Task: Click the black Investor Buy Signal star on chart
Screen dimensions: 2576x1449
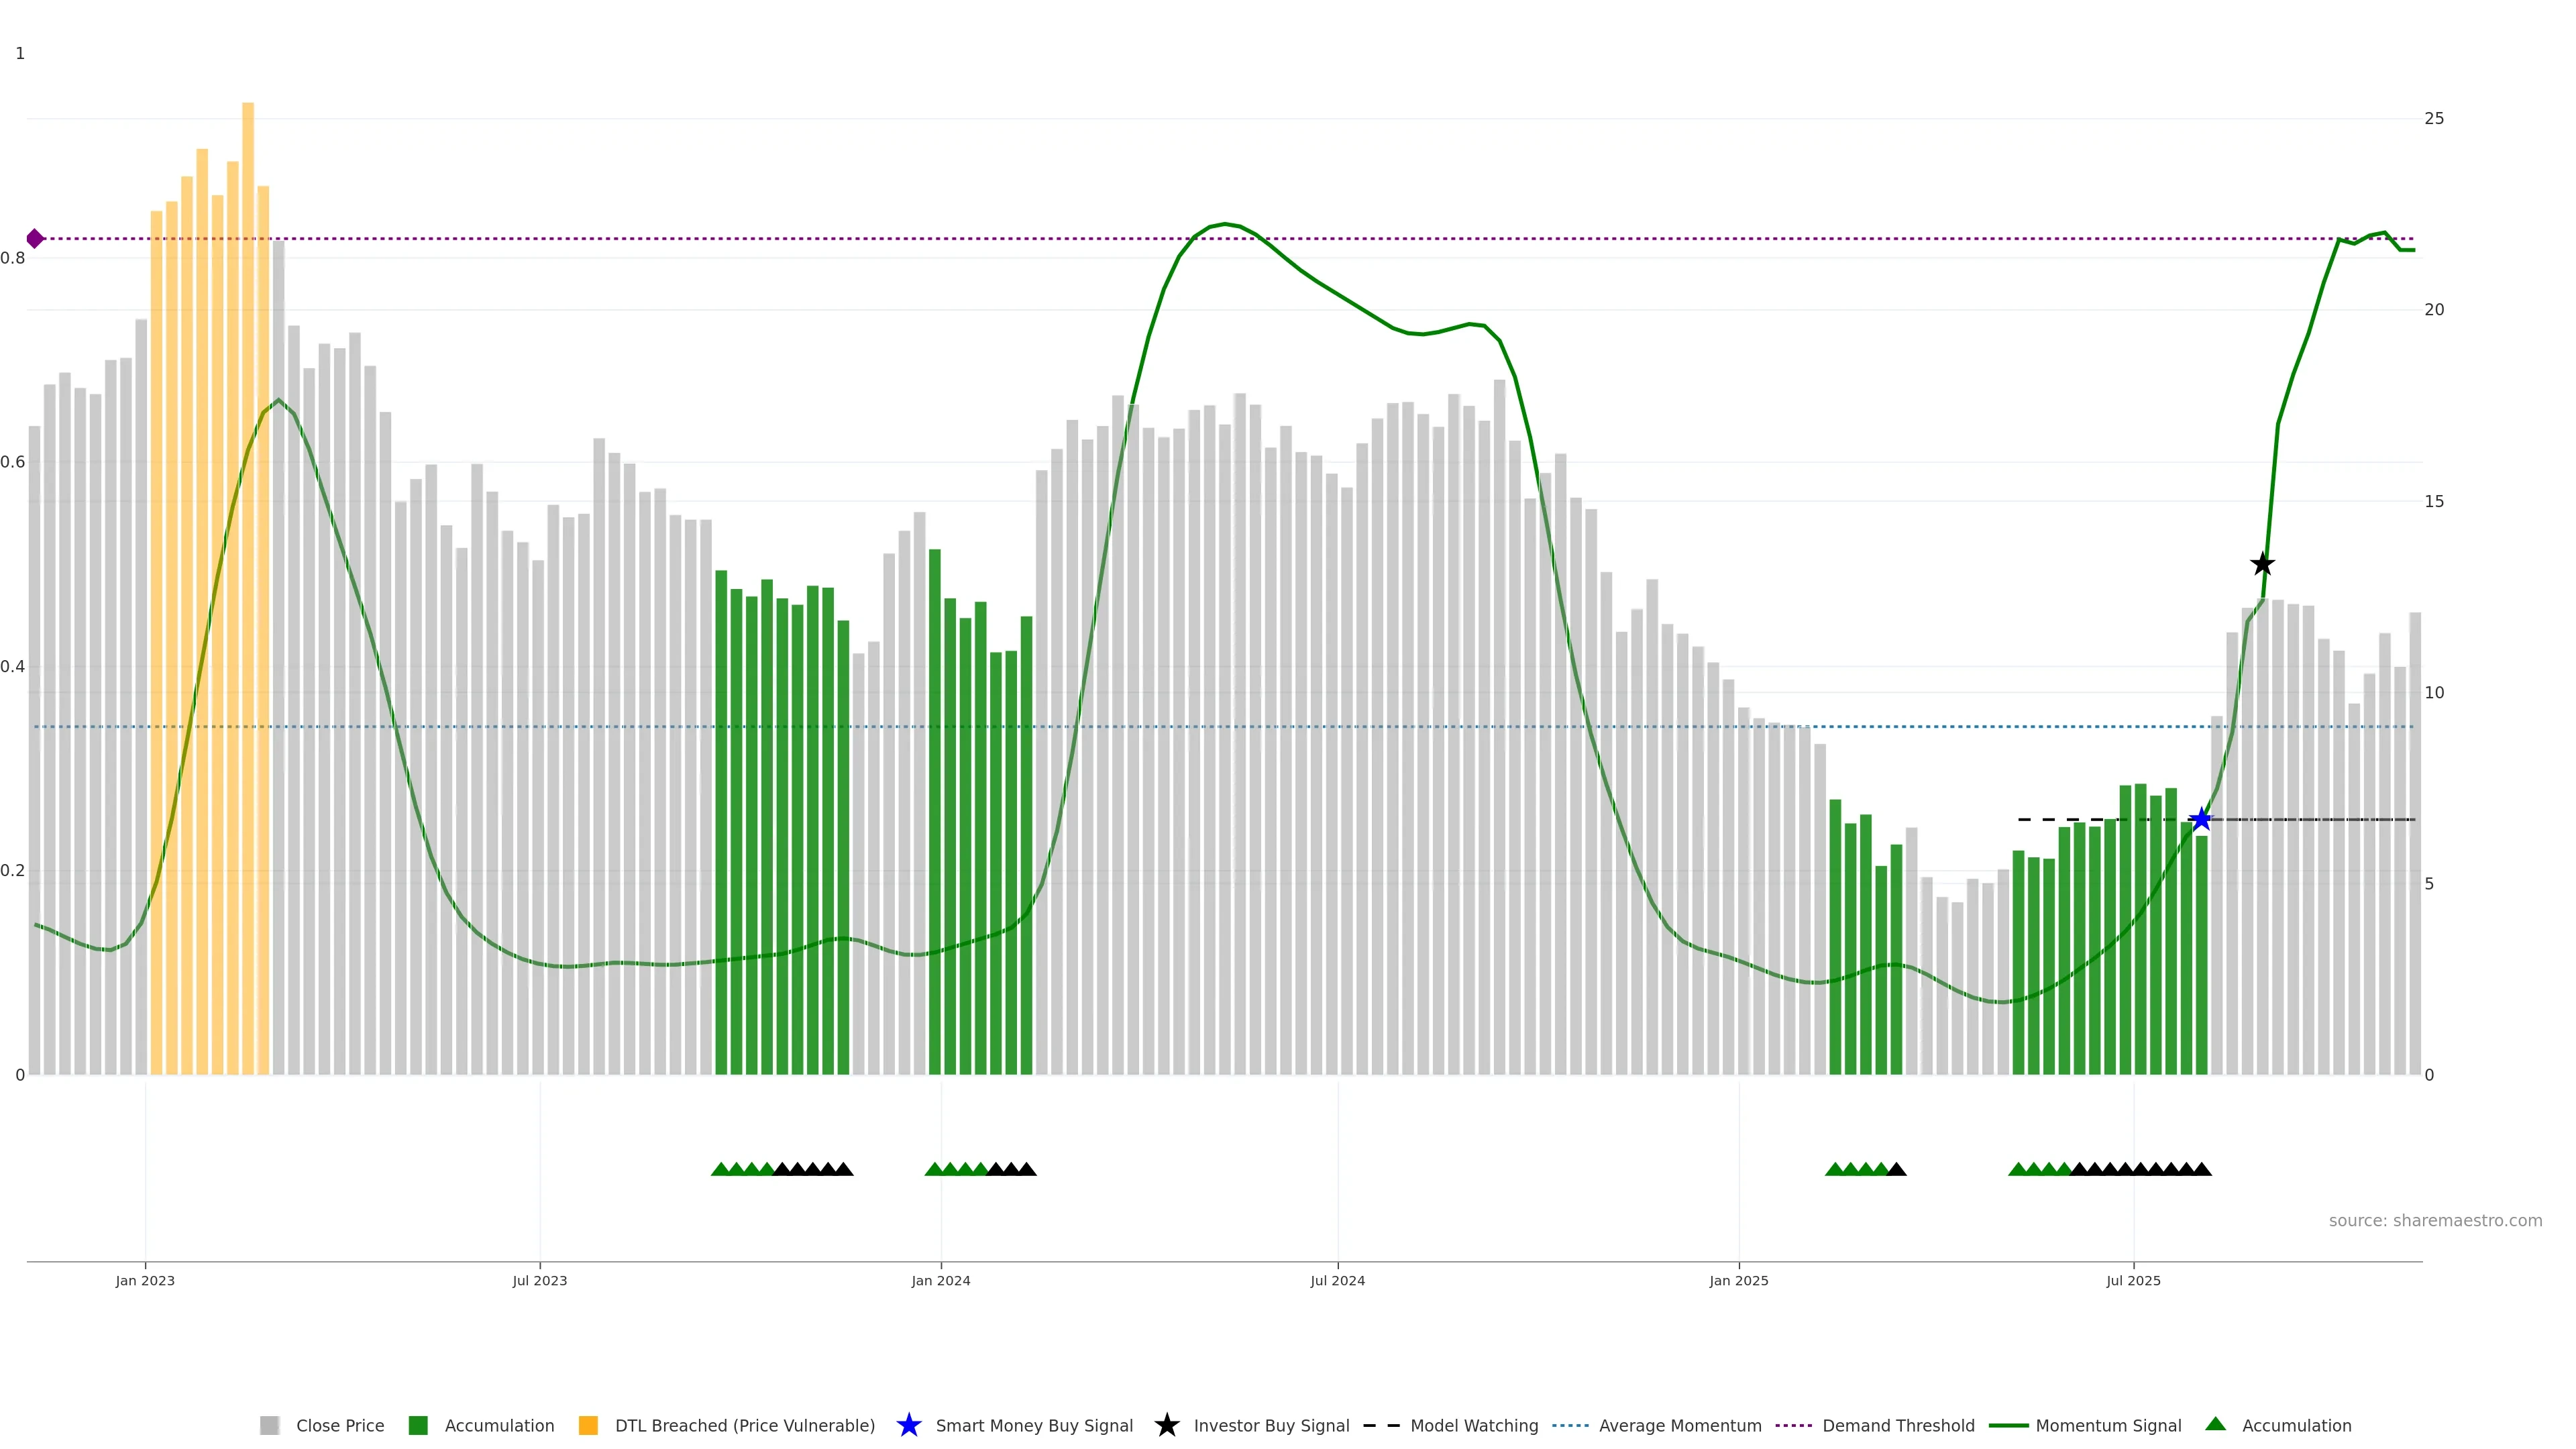Action: point(2262,564)
